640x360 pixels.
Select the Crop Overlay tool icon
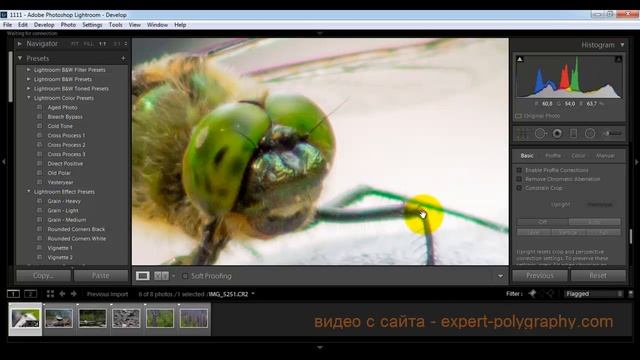coord(522,133)
